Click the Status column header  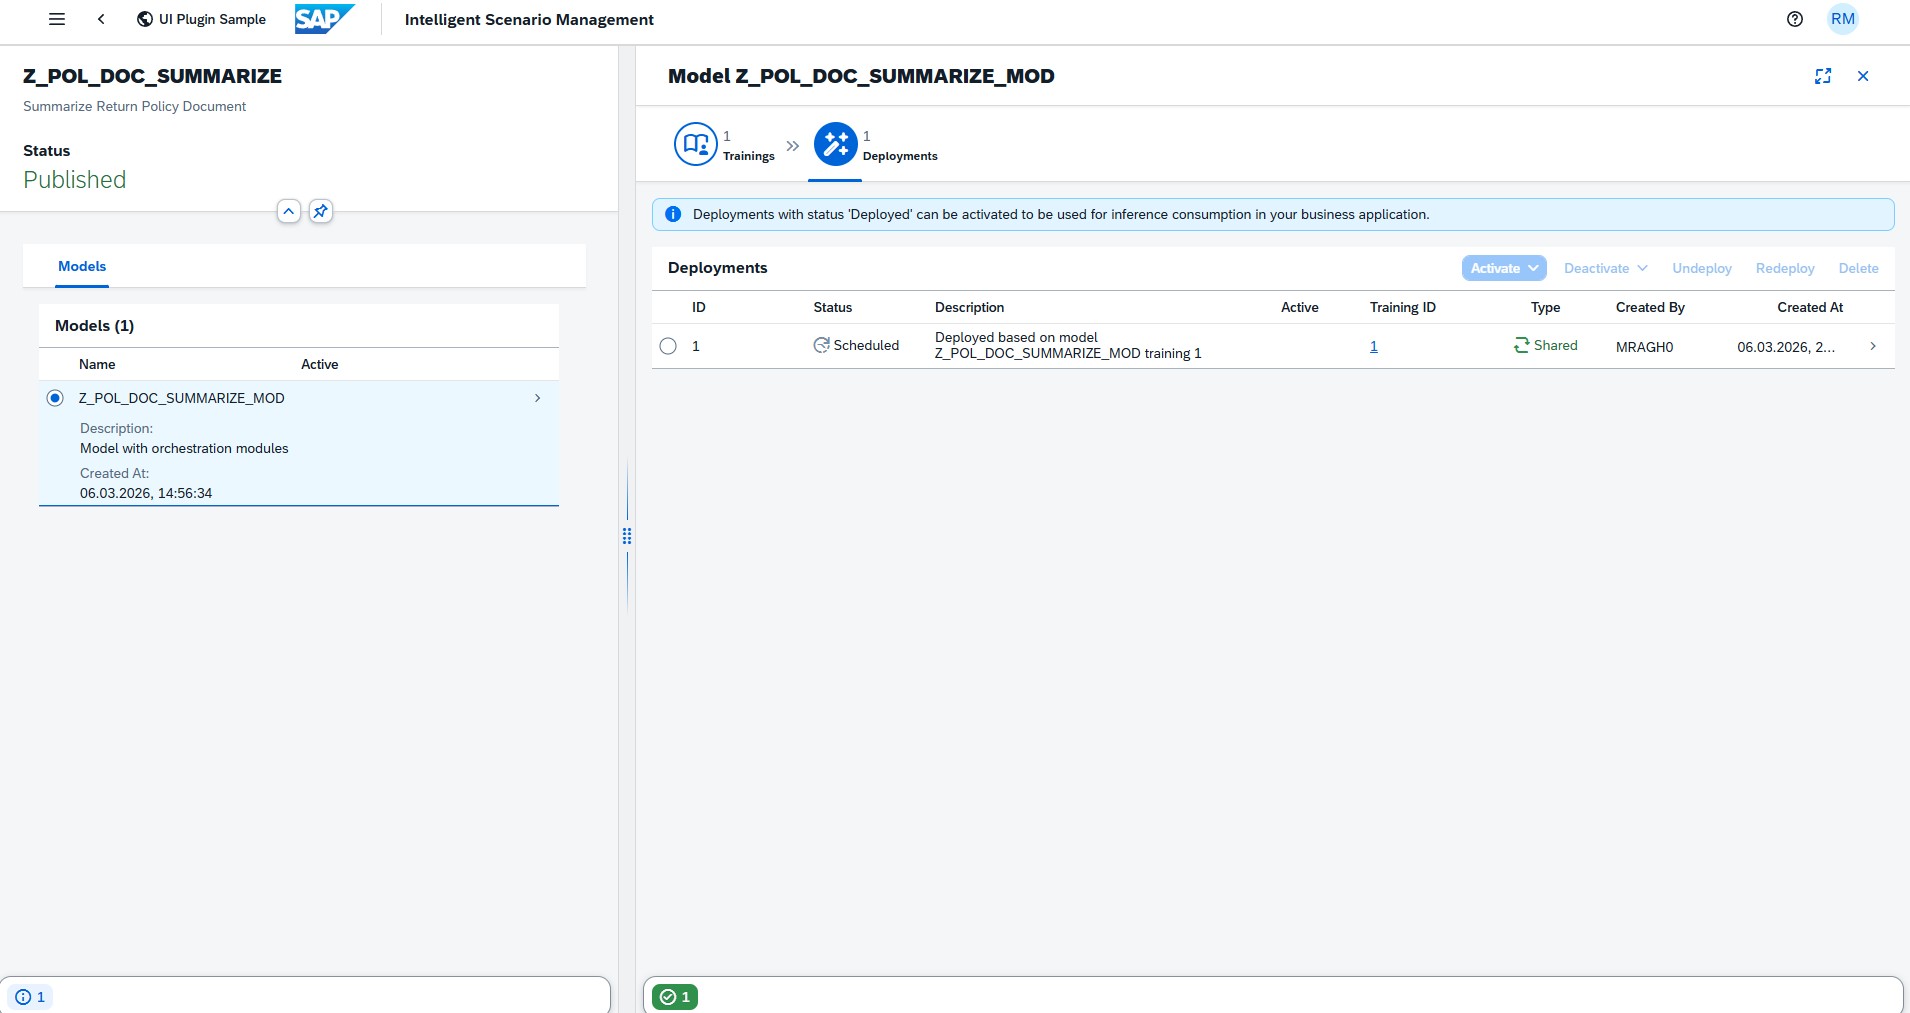[x=833, y=307]
